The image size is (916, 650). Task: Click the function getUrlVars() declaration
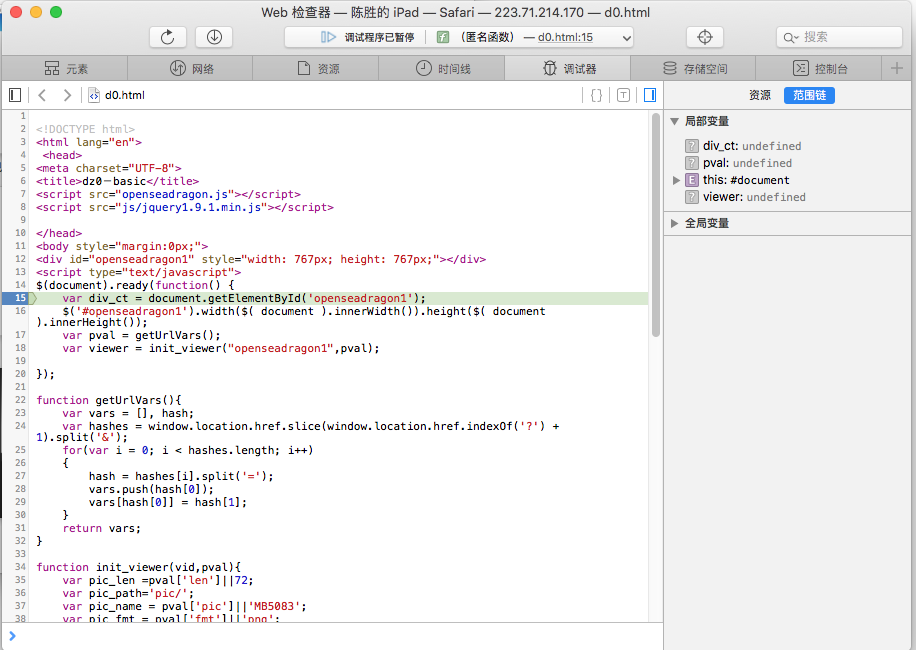point(109,400)
